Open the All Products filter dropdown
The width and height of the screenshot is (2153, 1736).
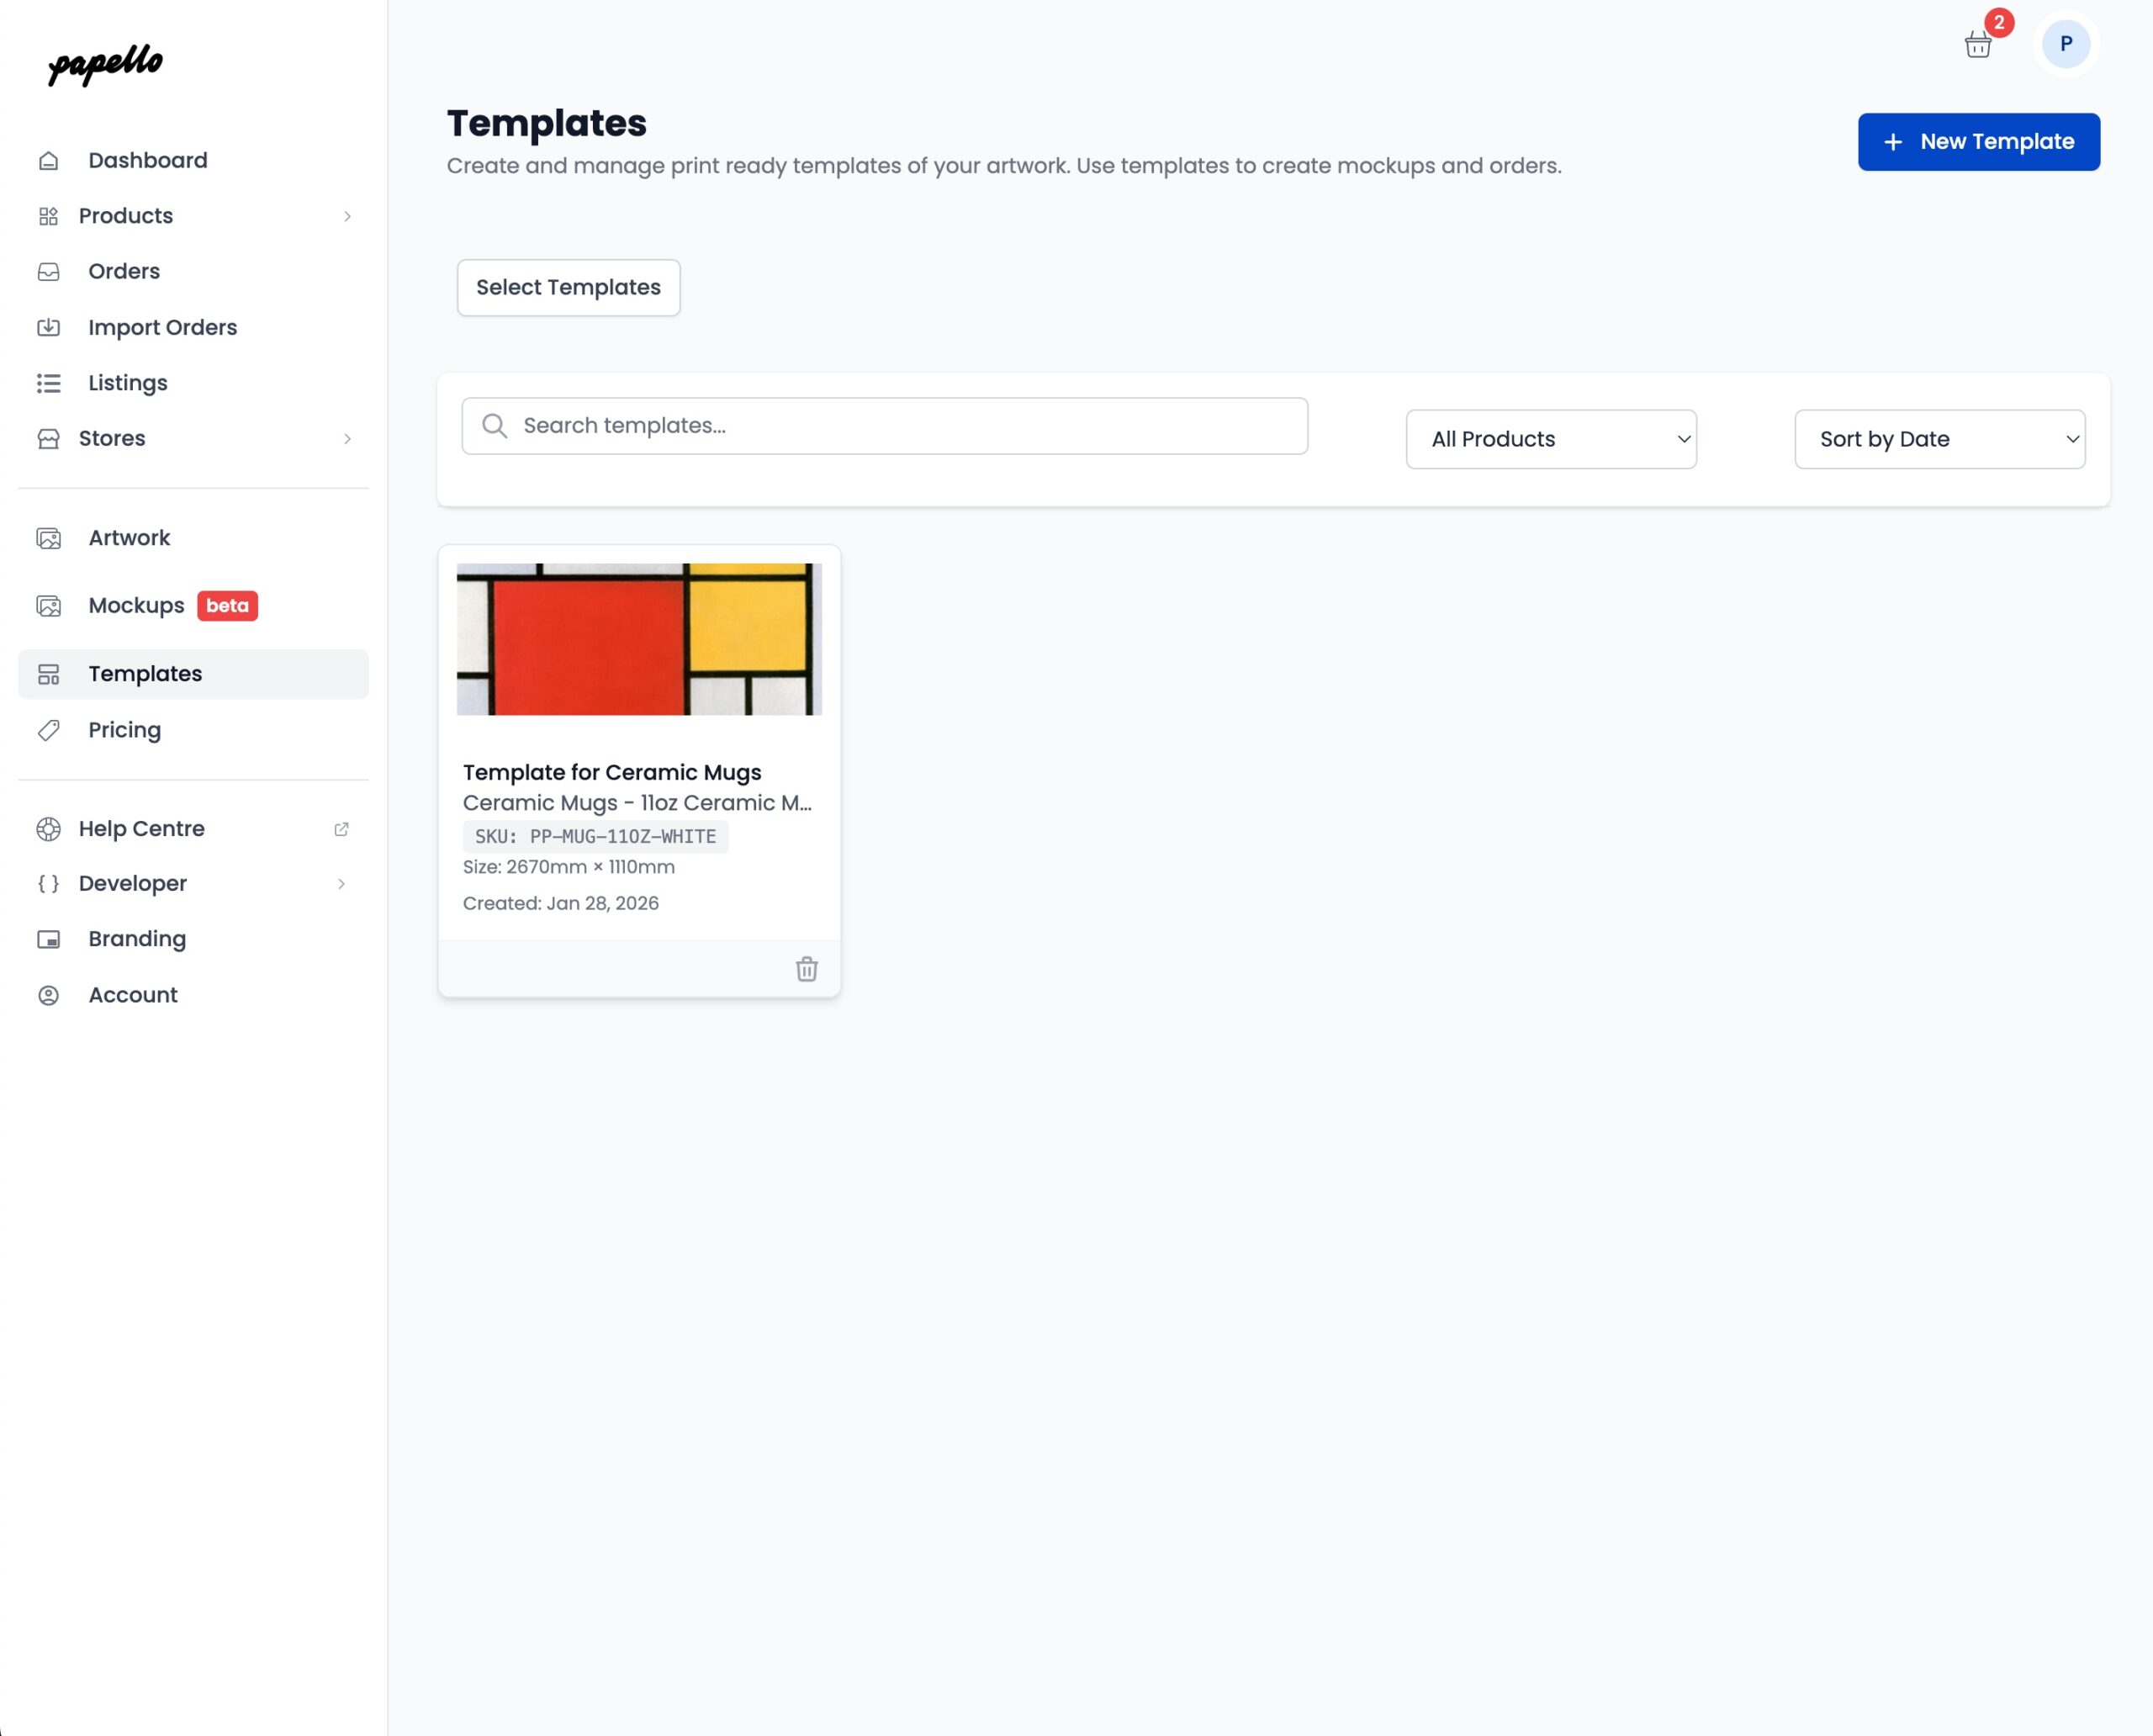coord(1550,439)
